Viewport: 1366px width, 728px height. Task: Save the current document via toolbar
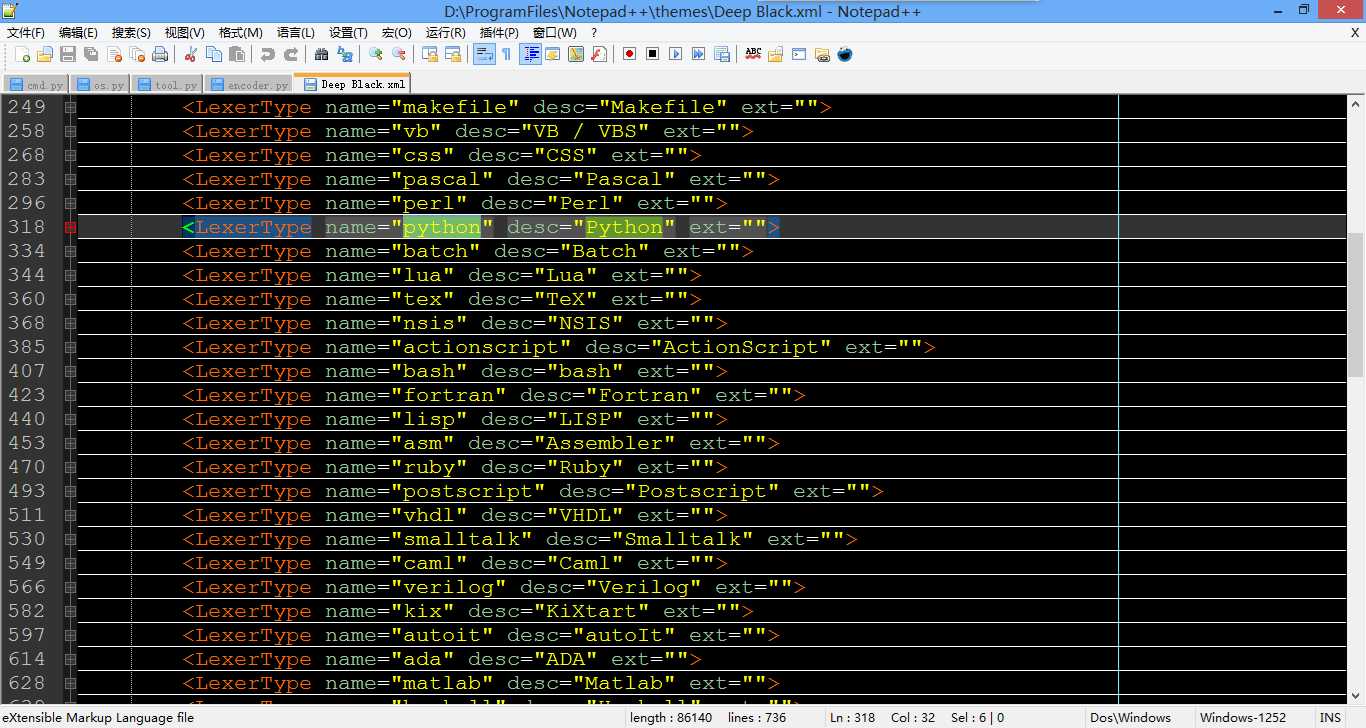coord(68,54)
